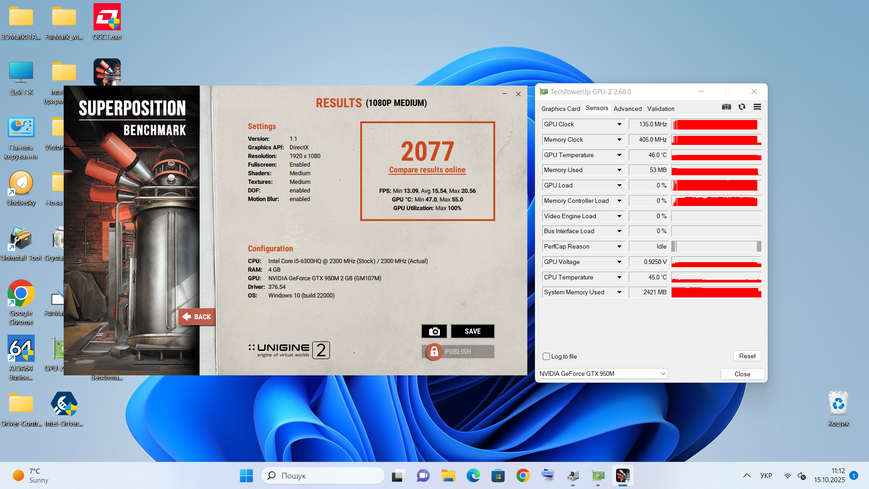The height and width of the screenshot is (489, 869).
Task: Switch to the Graphics Card tab
Action: point(560,109)
